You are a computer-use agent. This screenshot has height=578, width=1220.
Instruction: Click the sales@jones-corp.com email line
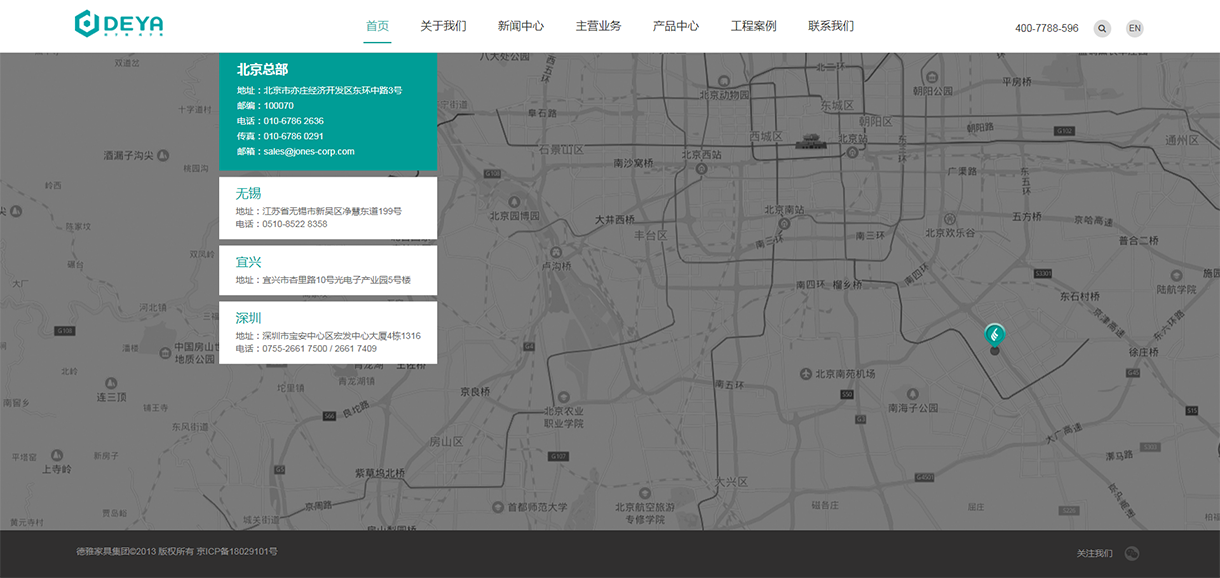coord(296,151)
